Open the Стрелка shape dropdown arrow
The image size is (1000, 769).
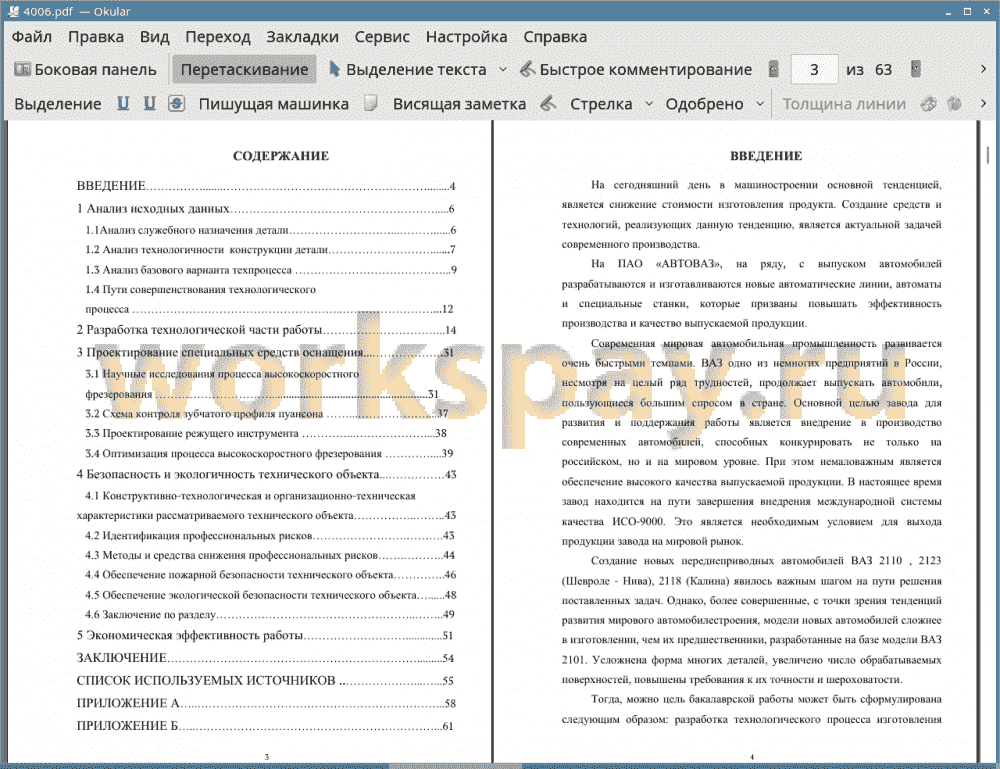click(x=649, y=104)
